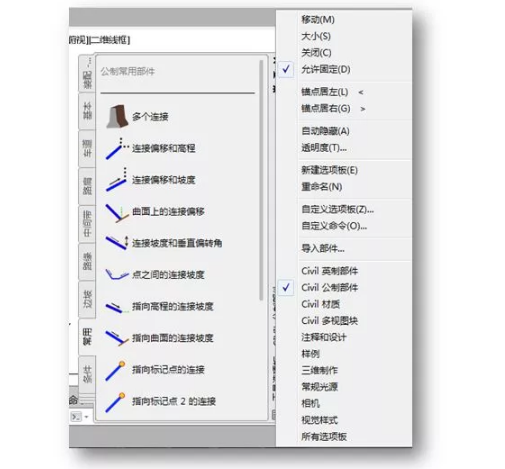
Task: Click the command line prompt icon
Action: pos(76,417)
